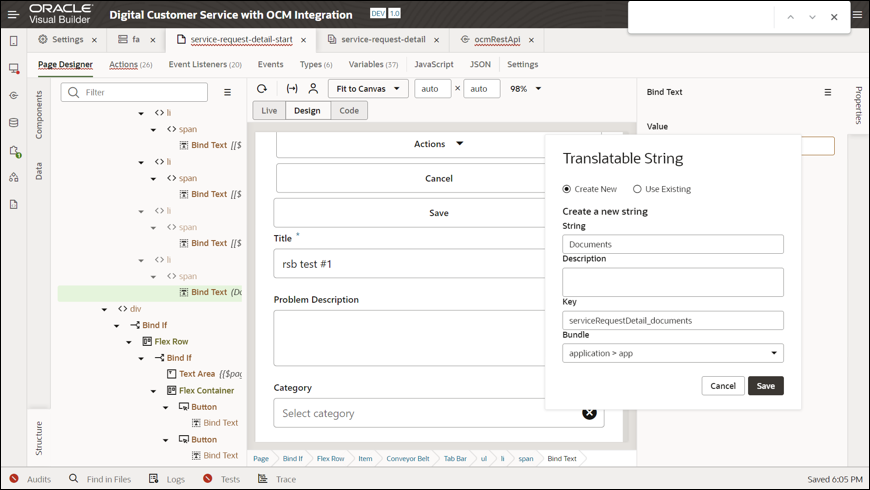Click the user who-am-I icon

click(x=313, y=89)
